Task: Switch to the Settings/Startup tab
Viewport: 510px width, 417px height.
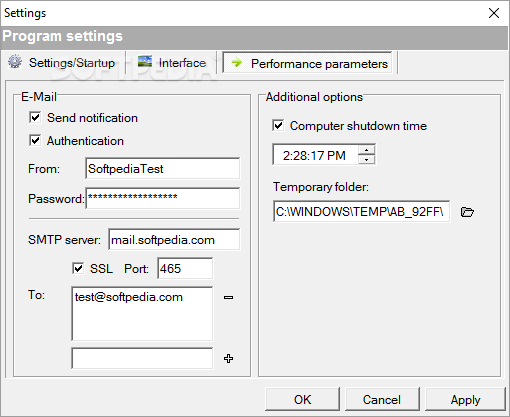Action: pyautogui.click(x=63, y=63)
